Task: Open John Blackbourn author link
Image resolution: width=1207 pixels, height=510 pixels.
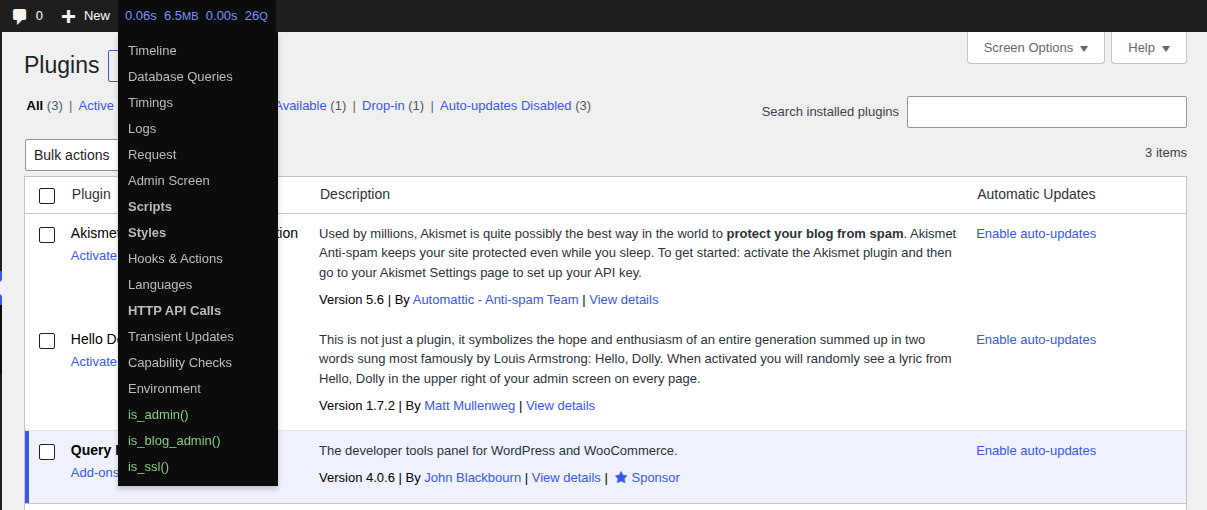Action: tap(473, 478)
